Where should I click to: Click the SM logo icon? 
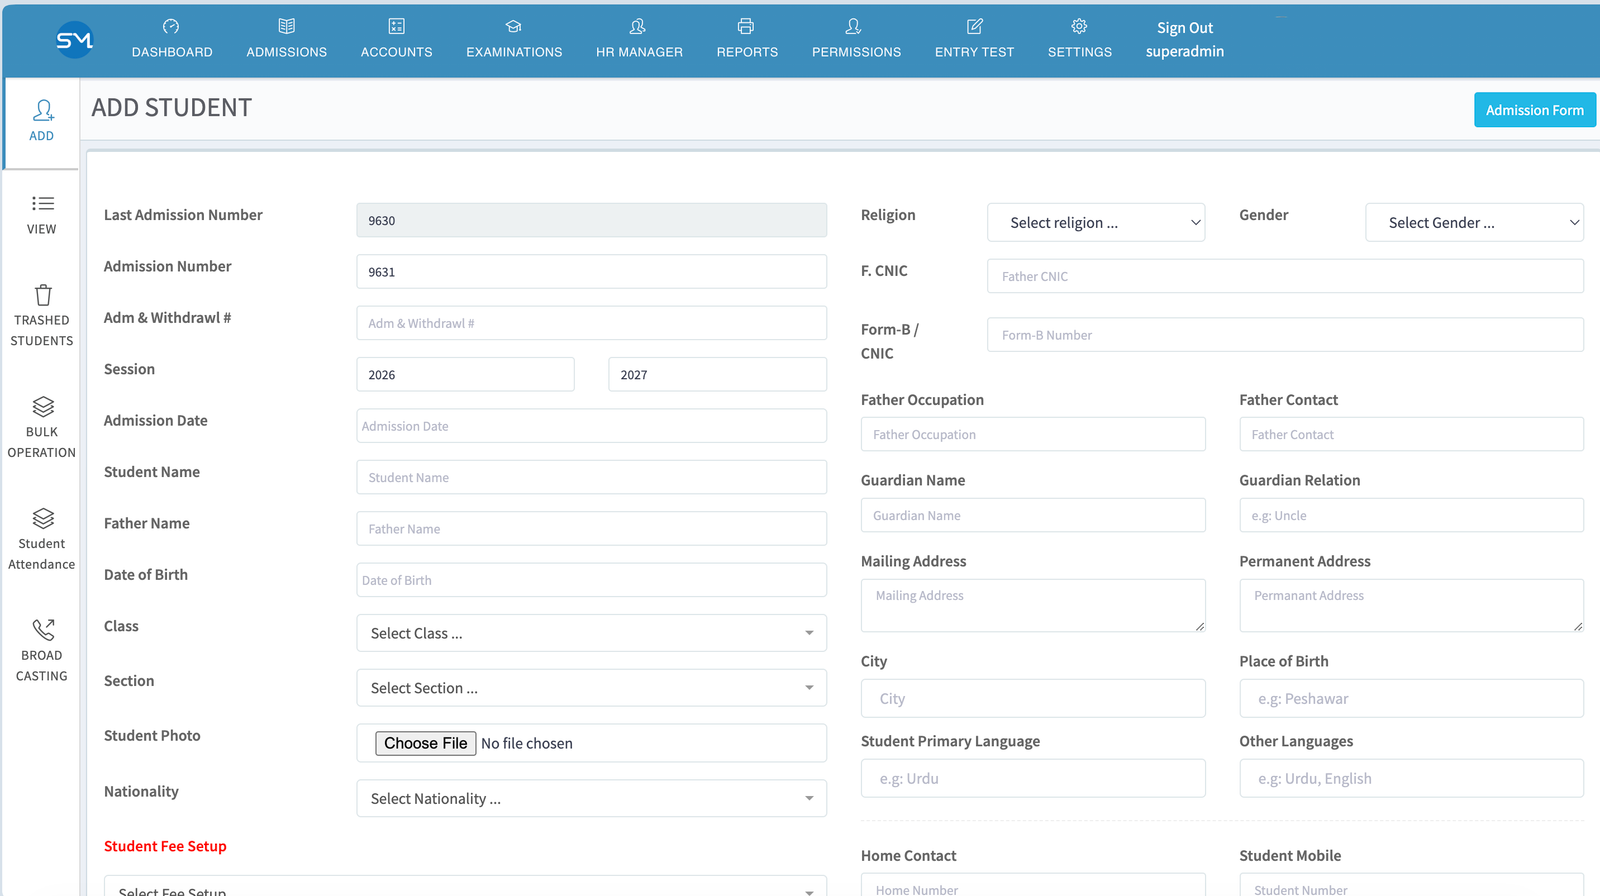pos(75,40)
